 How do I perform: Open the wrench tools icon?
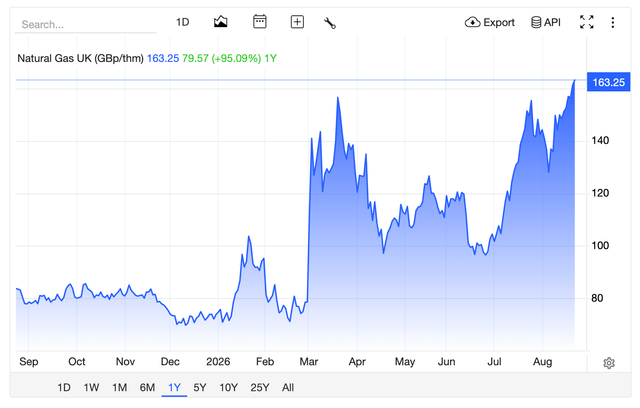click(330, 23)
